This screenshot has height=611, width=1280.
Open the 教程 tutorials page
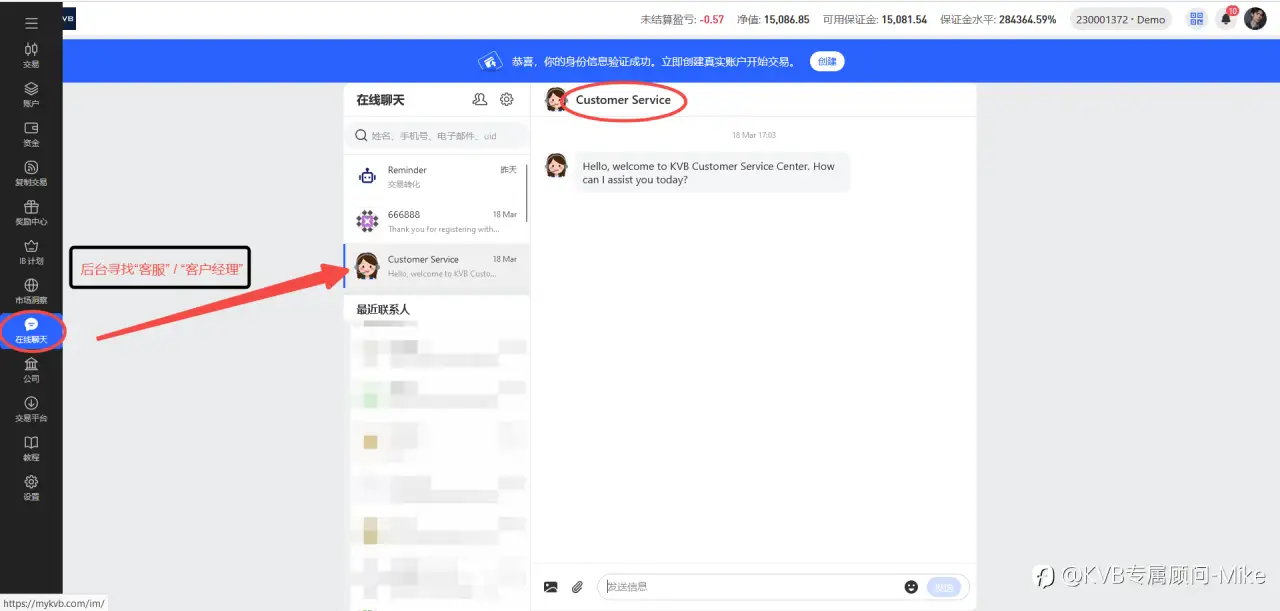point(31,448)
